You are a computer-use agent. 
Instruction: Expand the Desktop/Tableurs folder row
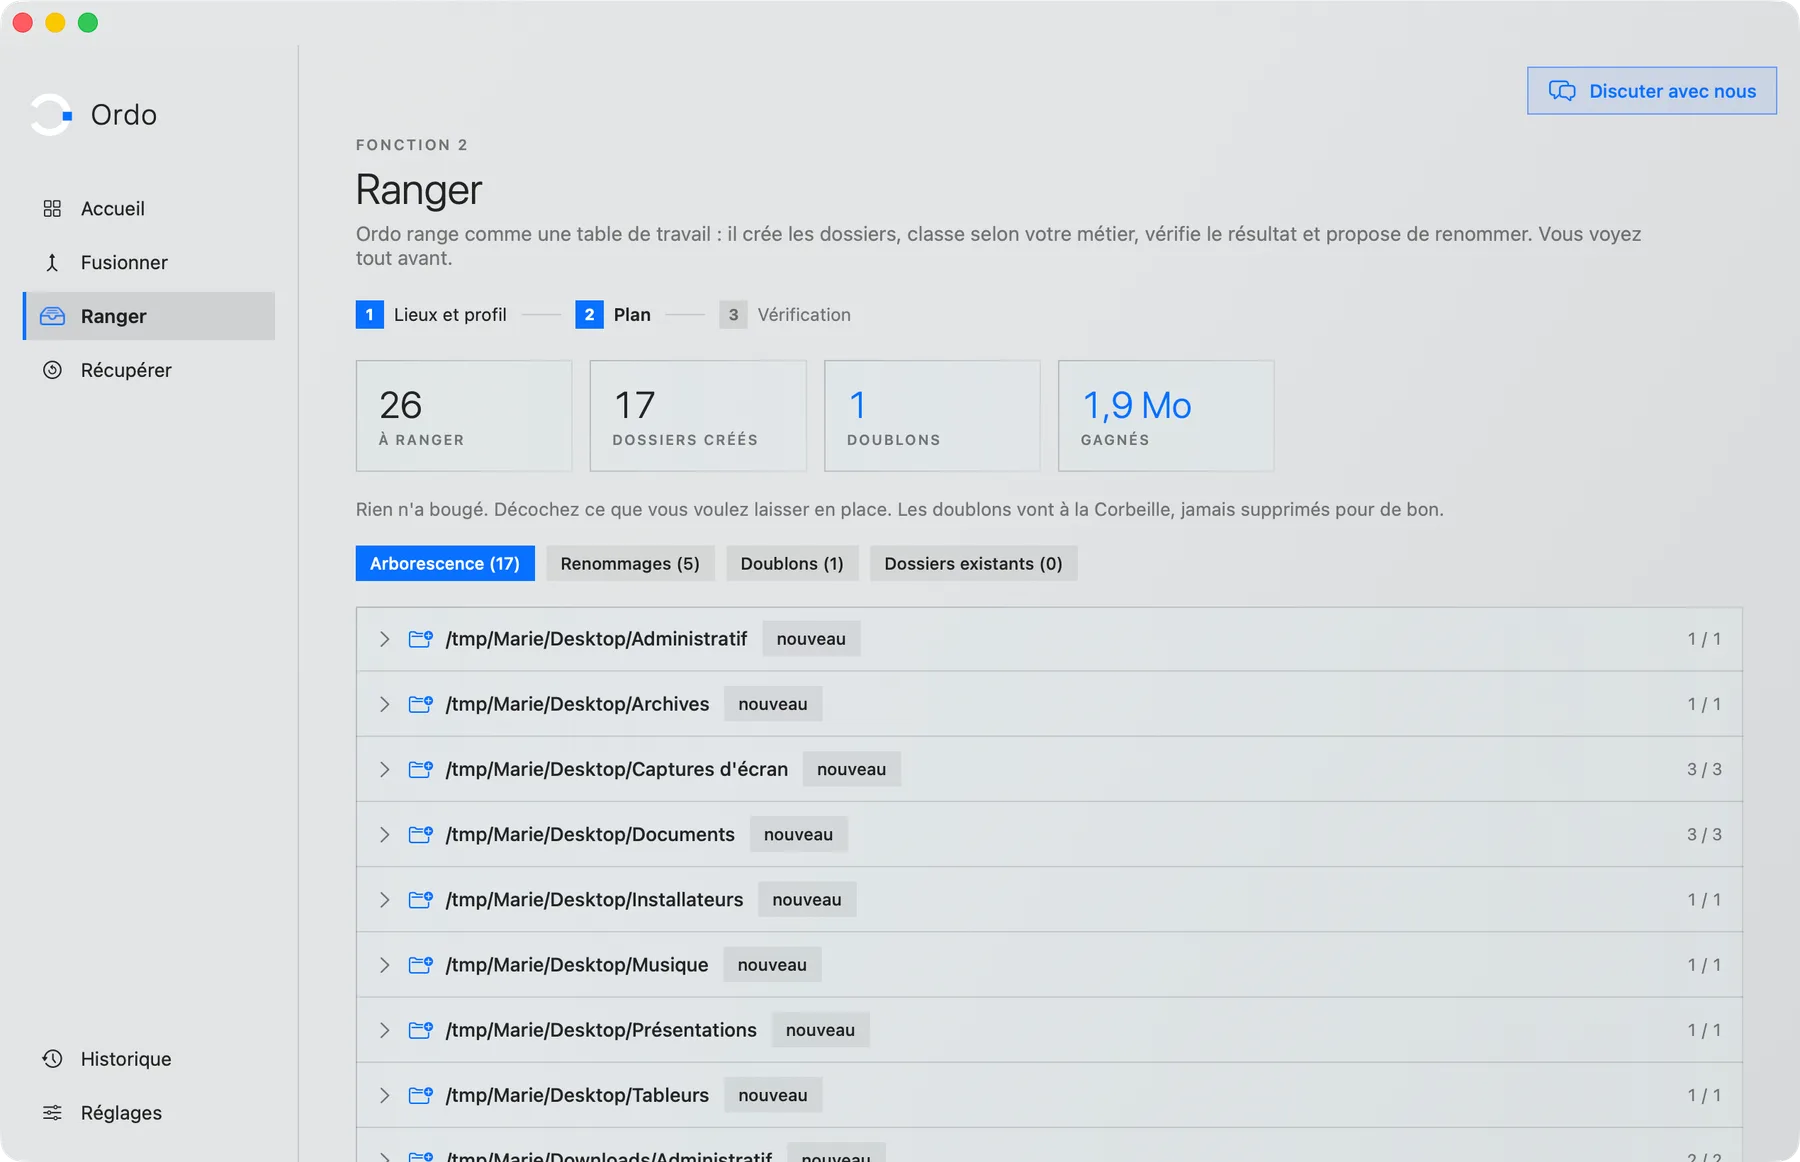pos(384,1095)
